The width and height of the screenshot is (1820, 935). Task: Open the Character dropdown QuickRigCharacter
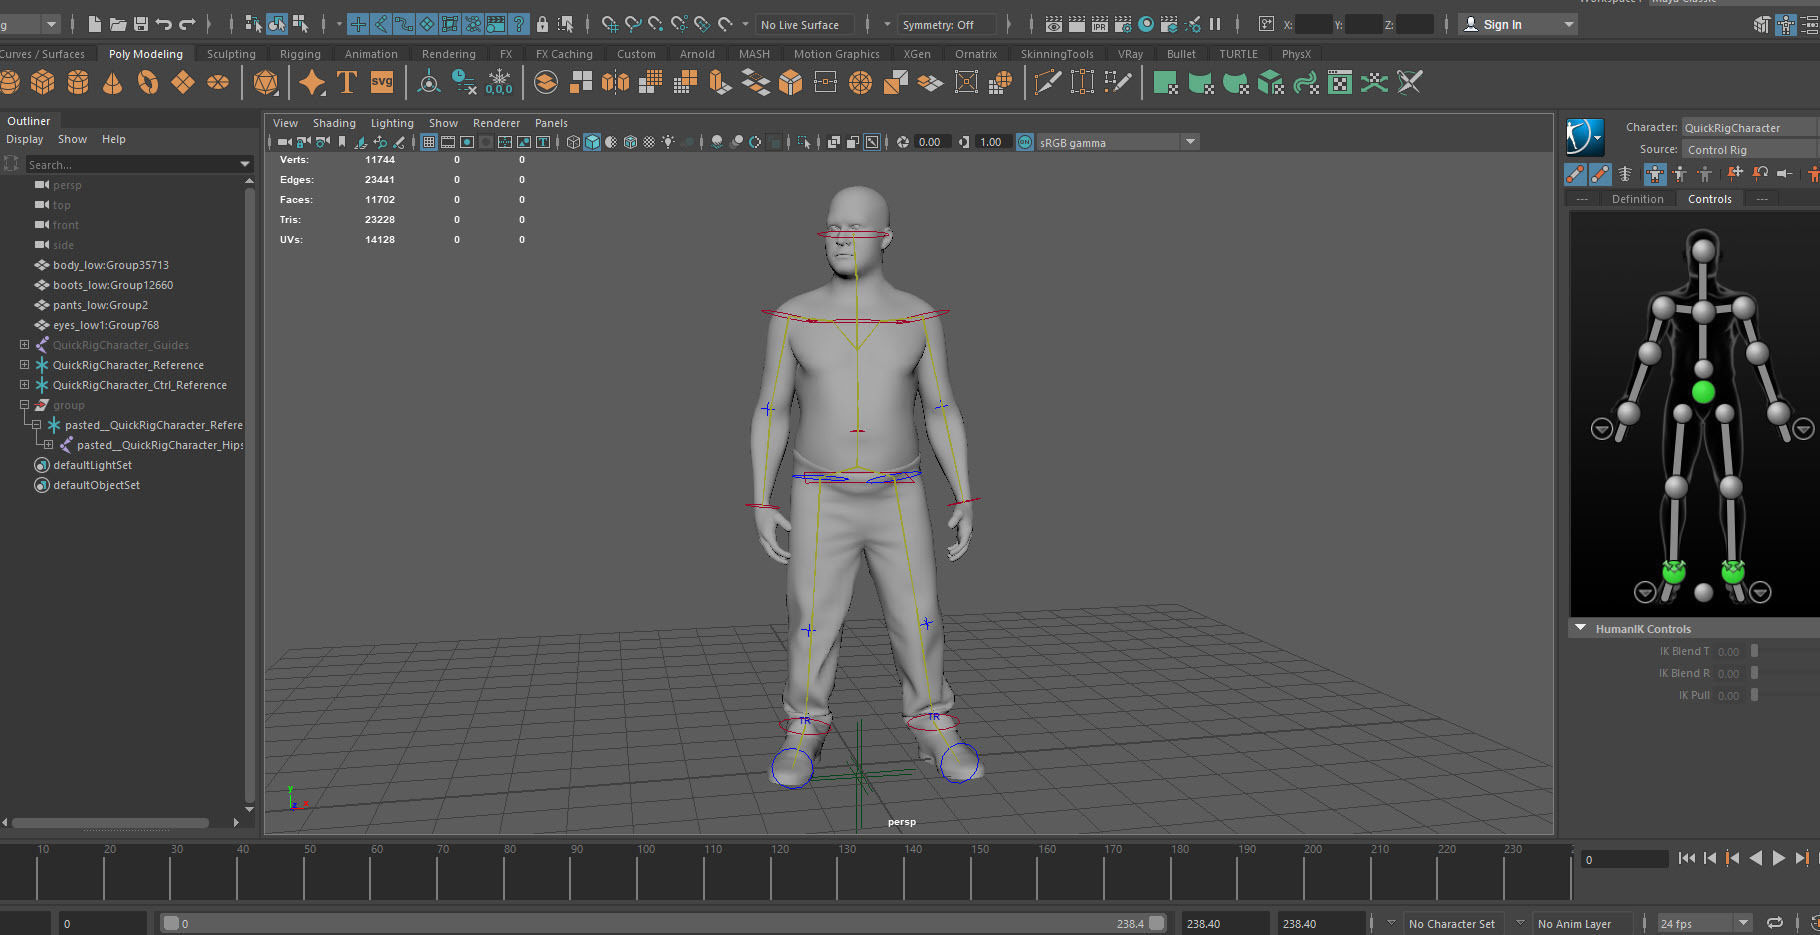(x=1750, y=127)
